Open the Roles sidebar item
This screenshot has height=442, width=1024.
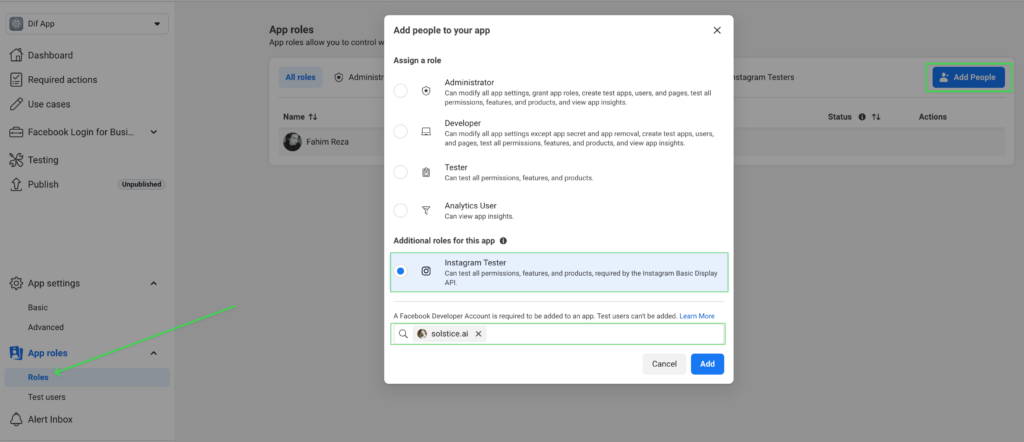point(87,377)
